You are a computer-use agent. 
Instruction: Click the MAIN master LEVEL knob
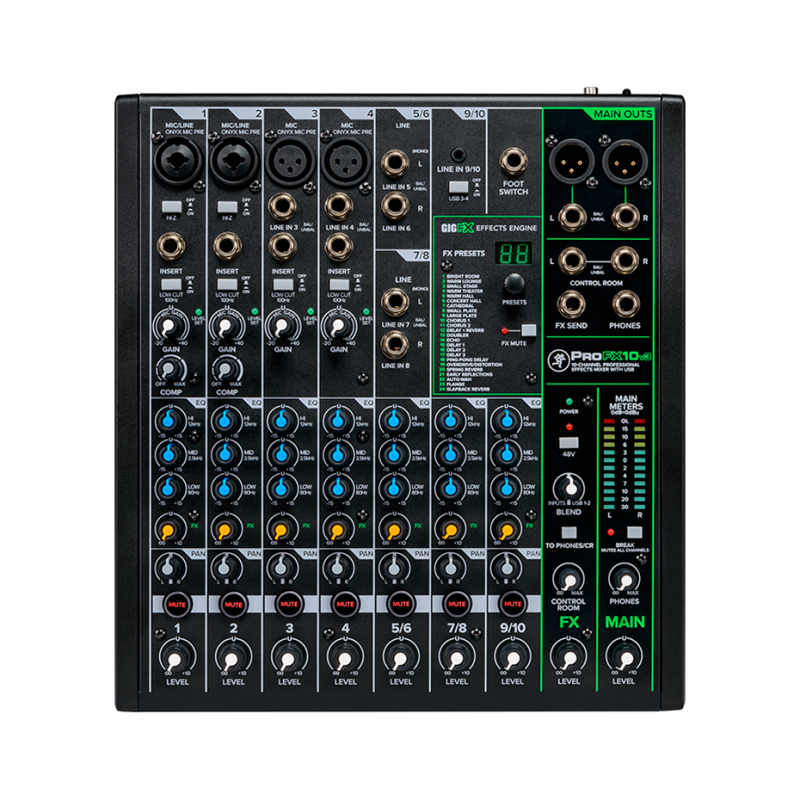[x=624, y=657]
